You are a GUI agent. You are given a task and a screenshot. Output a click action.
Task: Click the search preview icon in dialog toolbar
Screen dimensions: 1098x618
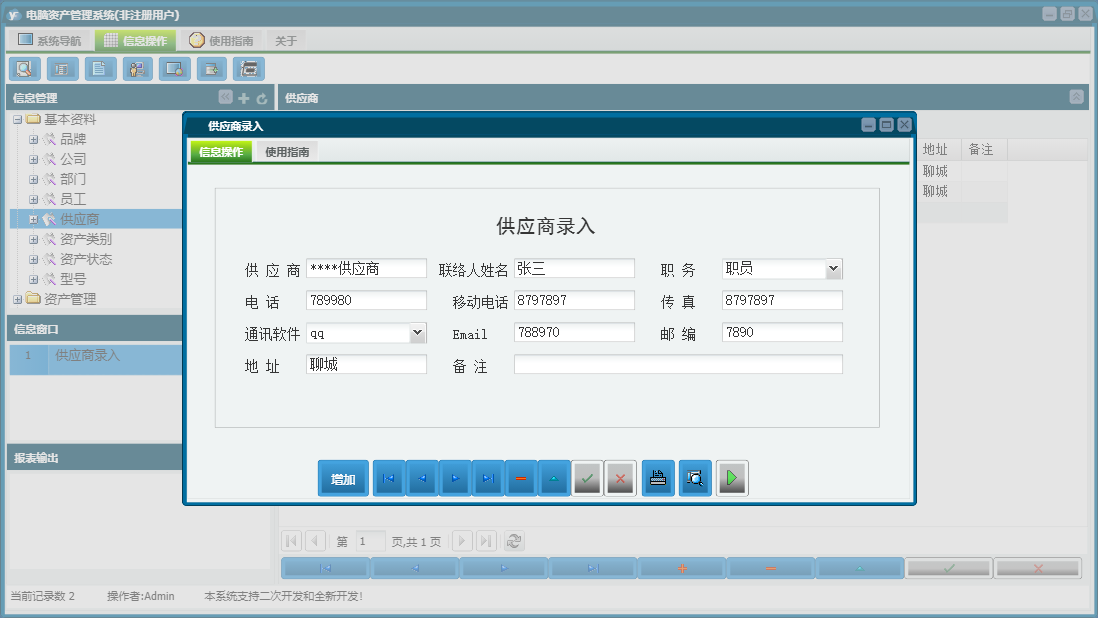[695, 479]
